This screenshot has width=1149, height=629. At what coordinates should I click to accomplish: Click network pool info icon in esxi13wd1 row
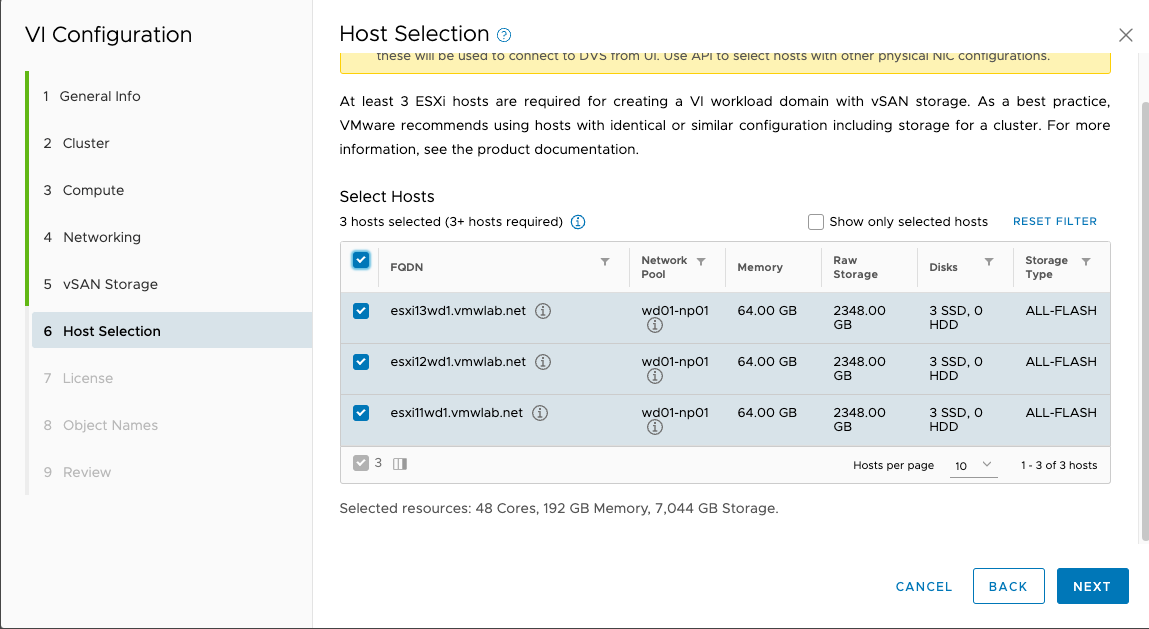pos(655,325)
